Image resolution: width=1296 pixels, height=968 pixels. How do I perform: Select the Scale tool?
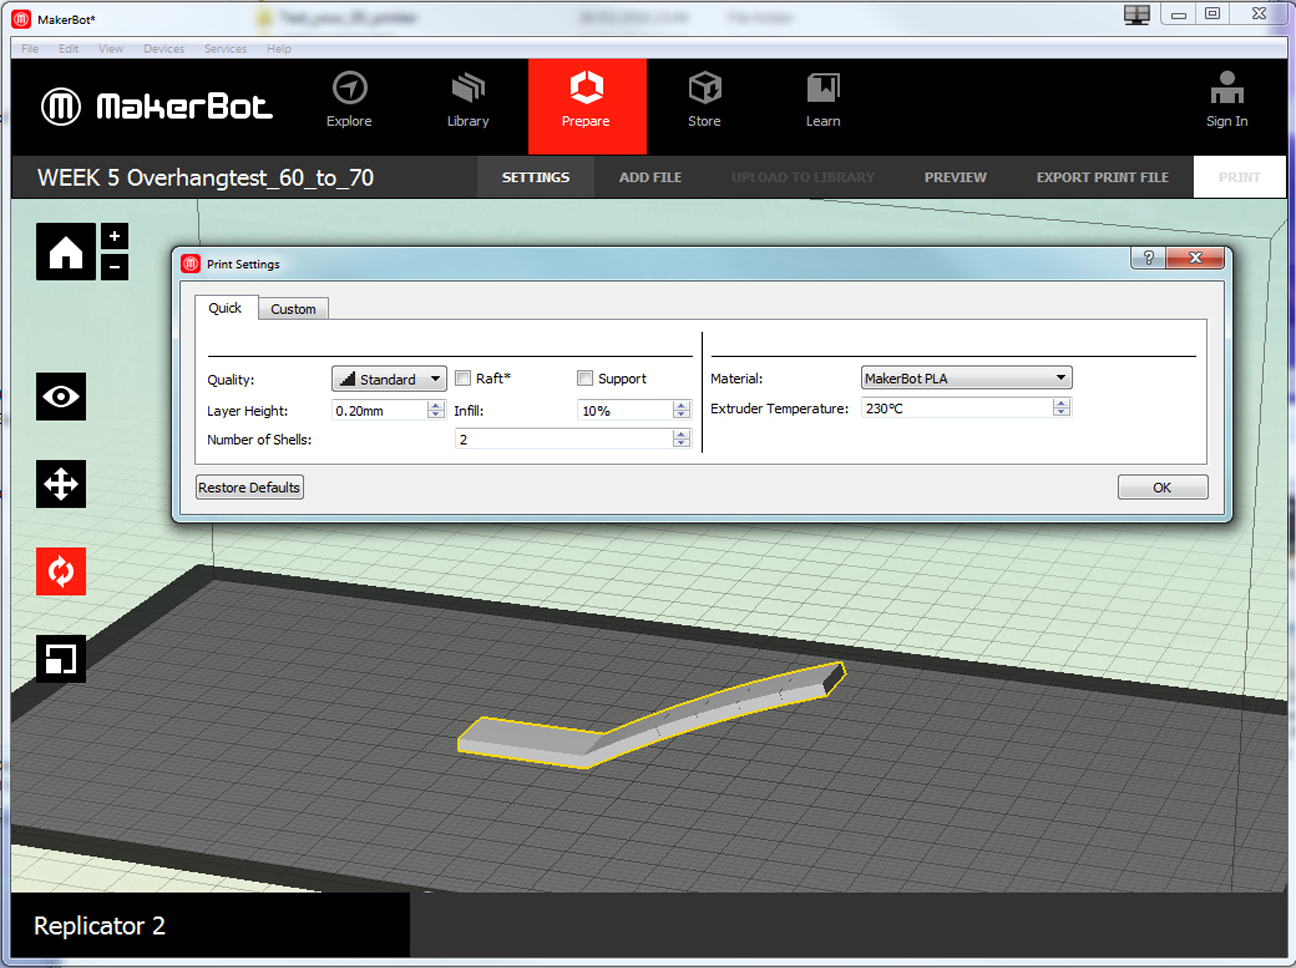(x=61, y=659)
